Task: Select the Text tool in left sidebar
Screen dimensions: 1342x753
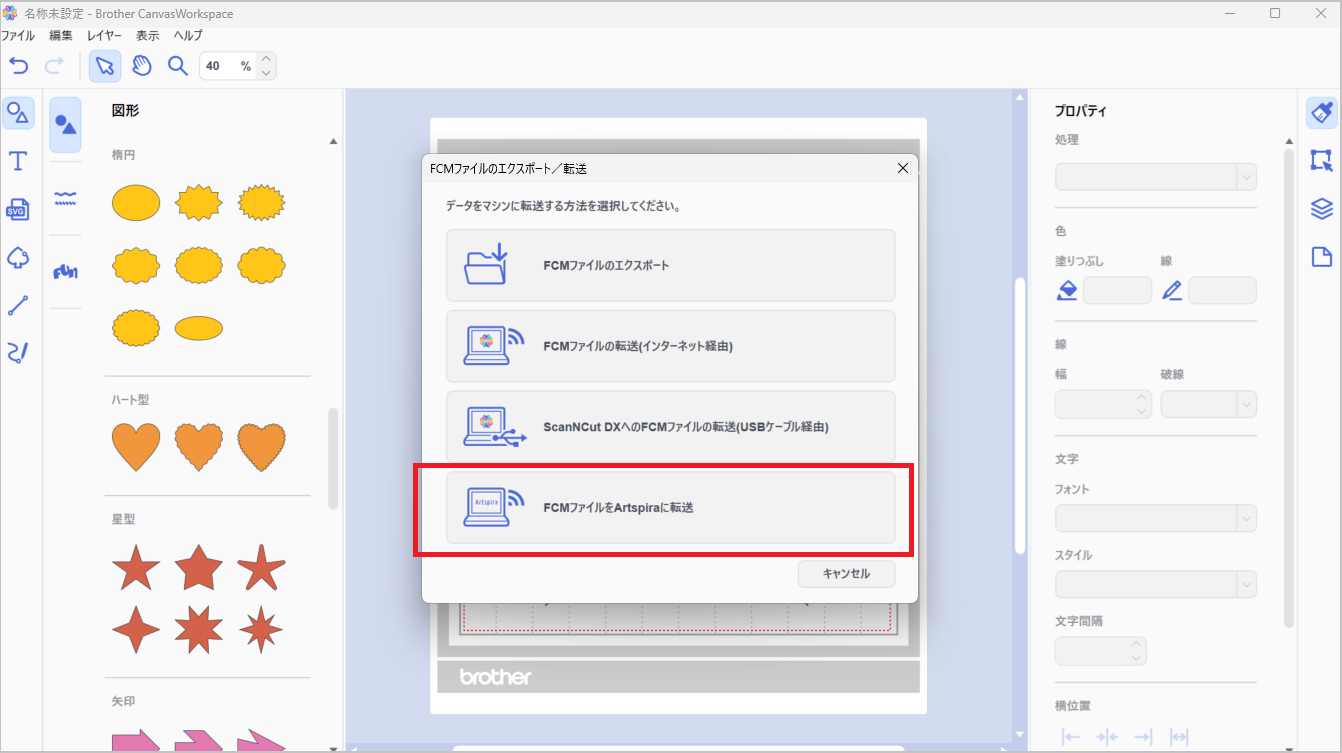Action: coord(17,161)
